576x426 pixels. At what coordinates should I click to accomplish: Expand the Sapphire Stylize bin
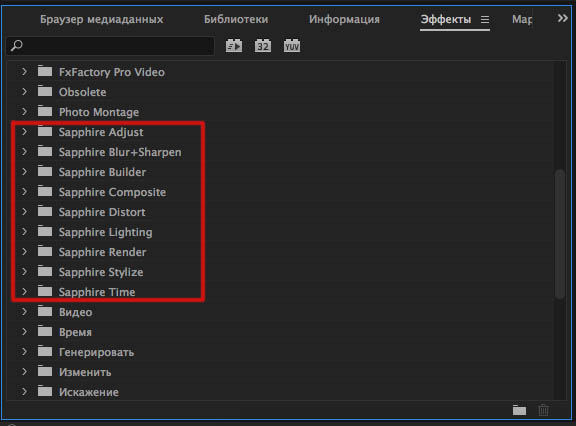pyautogui.click(x=24, y=271)
